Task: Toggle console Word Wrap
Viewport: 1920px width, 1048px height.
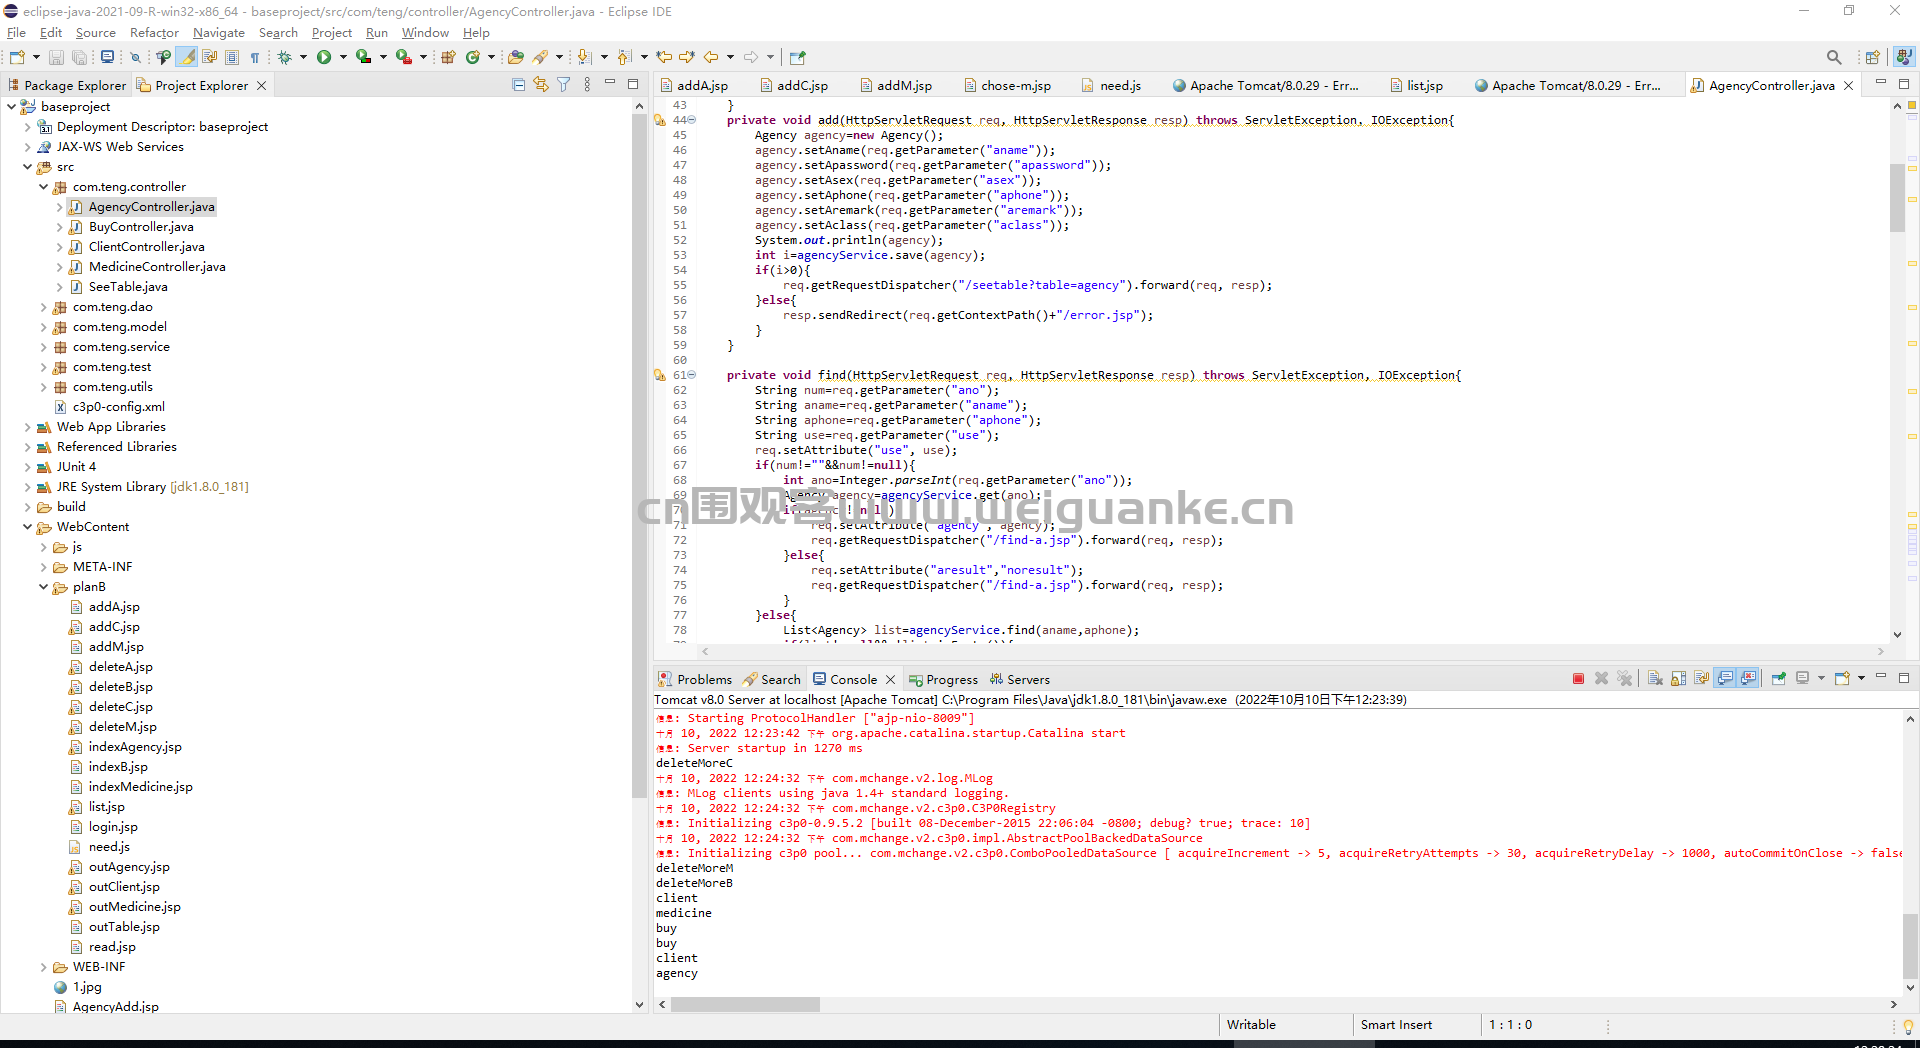Action: [1701, 679]
